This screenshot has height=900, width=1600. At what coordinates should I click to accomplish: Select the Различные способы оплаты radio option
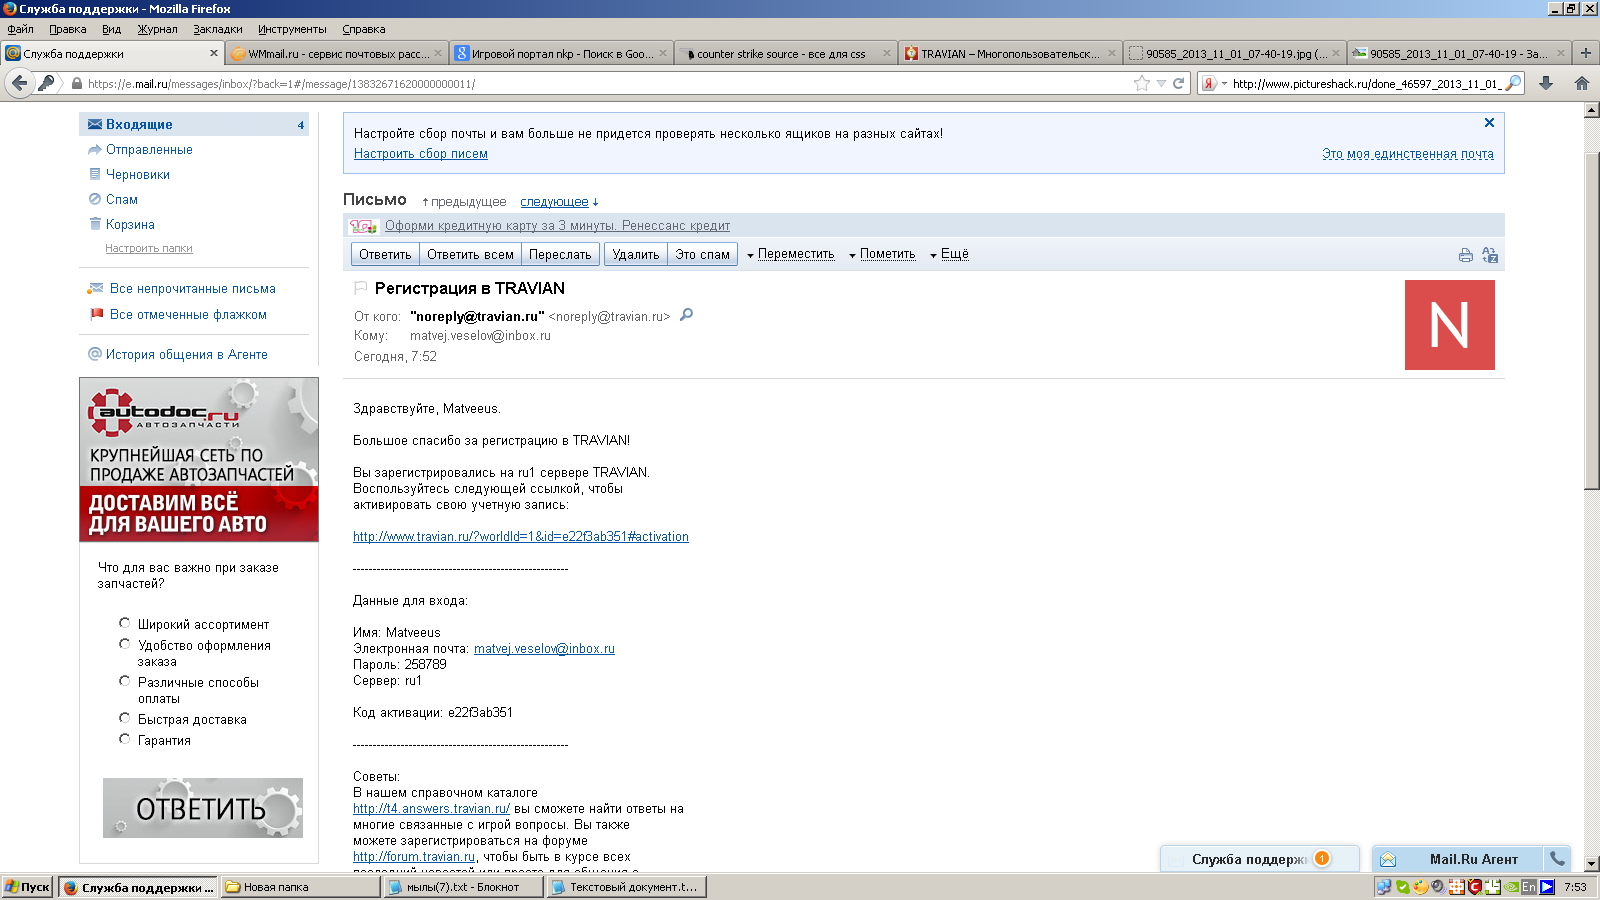pyautogui.click(x=124, y=681)
